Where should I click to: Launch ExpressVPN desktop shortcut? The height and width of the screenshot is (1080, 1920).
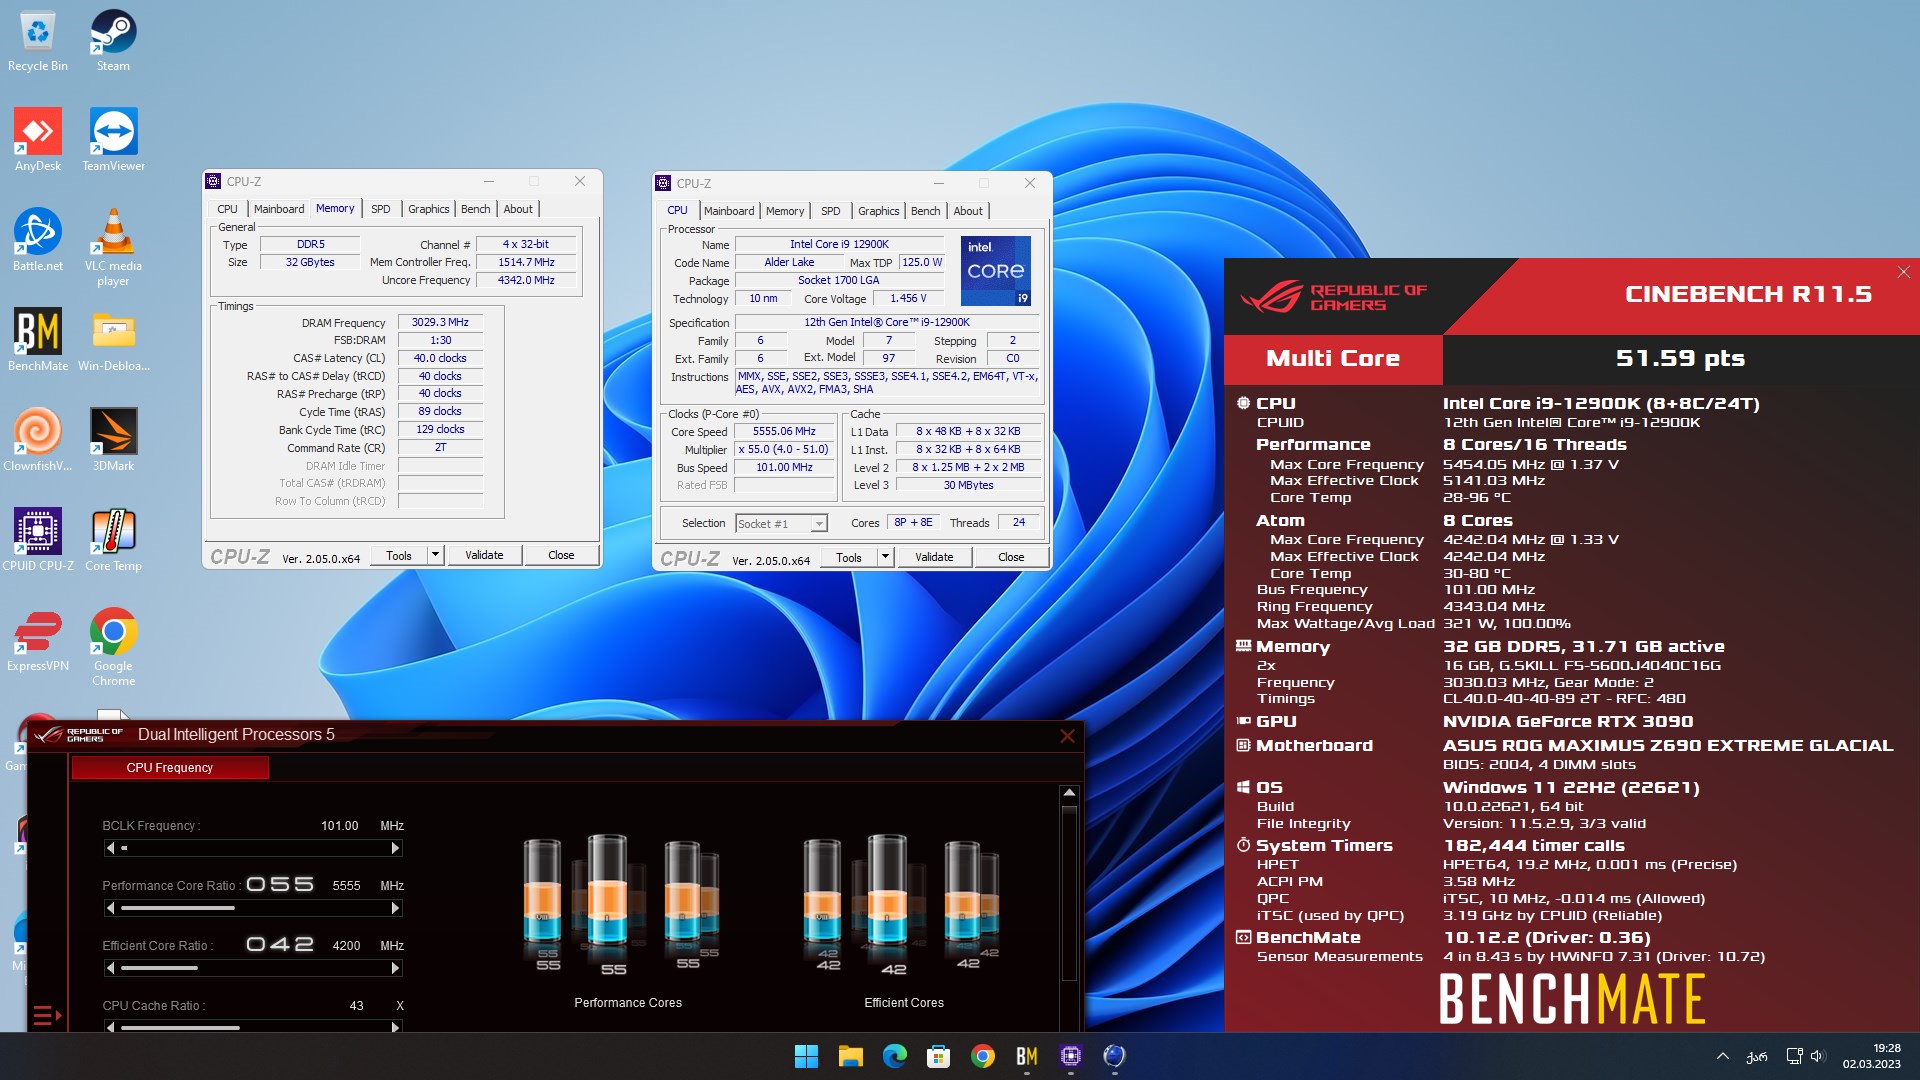point(38,640)
